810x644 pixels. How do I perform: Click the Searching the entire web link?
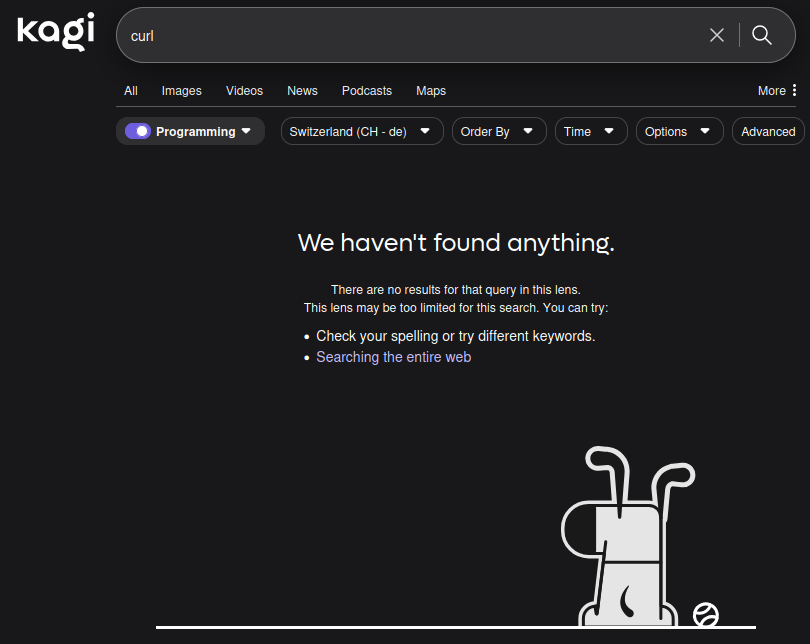[393, 357]
